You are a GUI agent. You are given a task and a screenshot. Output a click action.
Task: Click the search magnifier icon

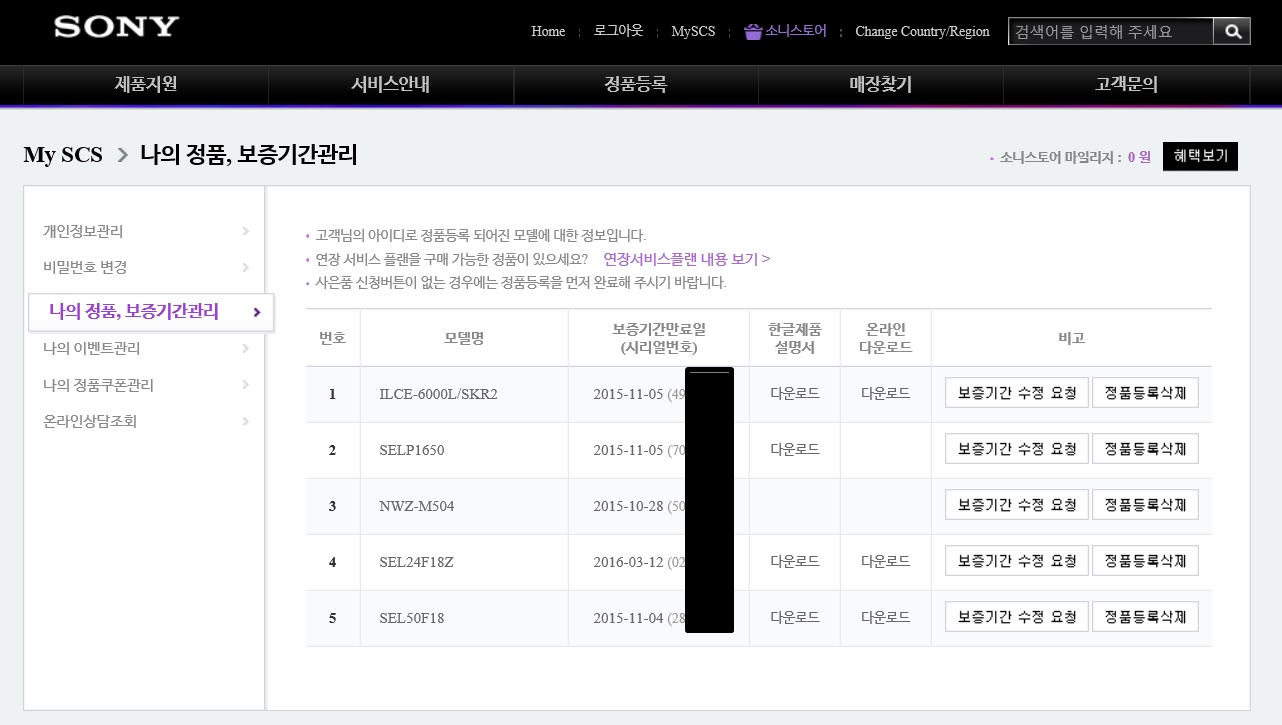[x=1232, y=32]
